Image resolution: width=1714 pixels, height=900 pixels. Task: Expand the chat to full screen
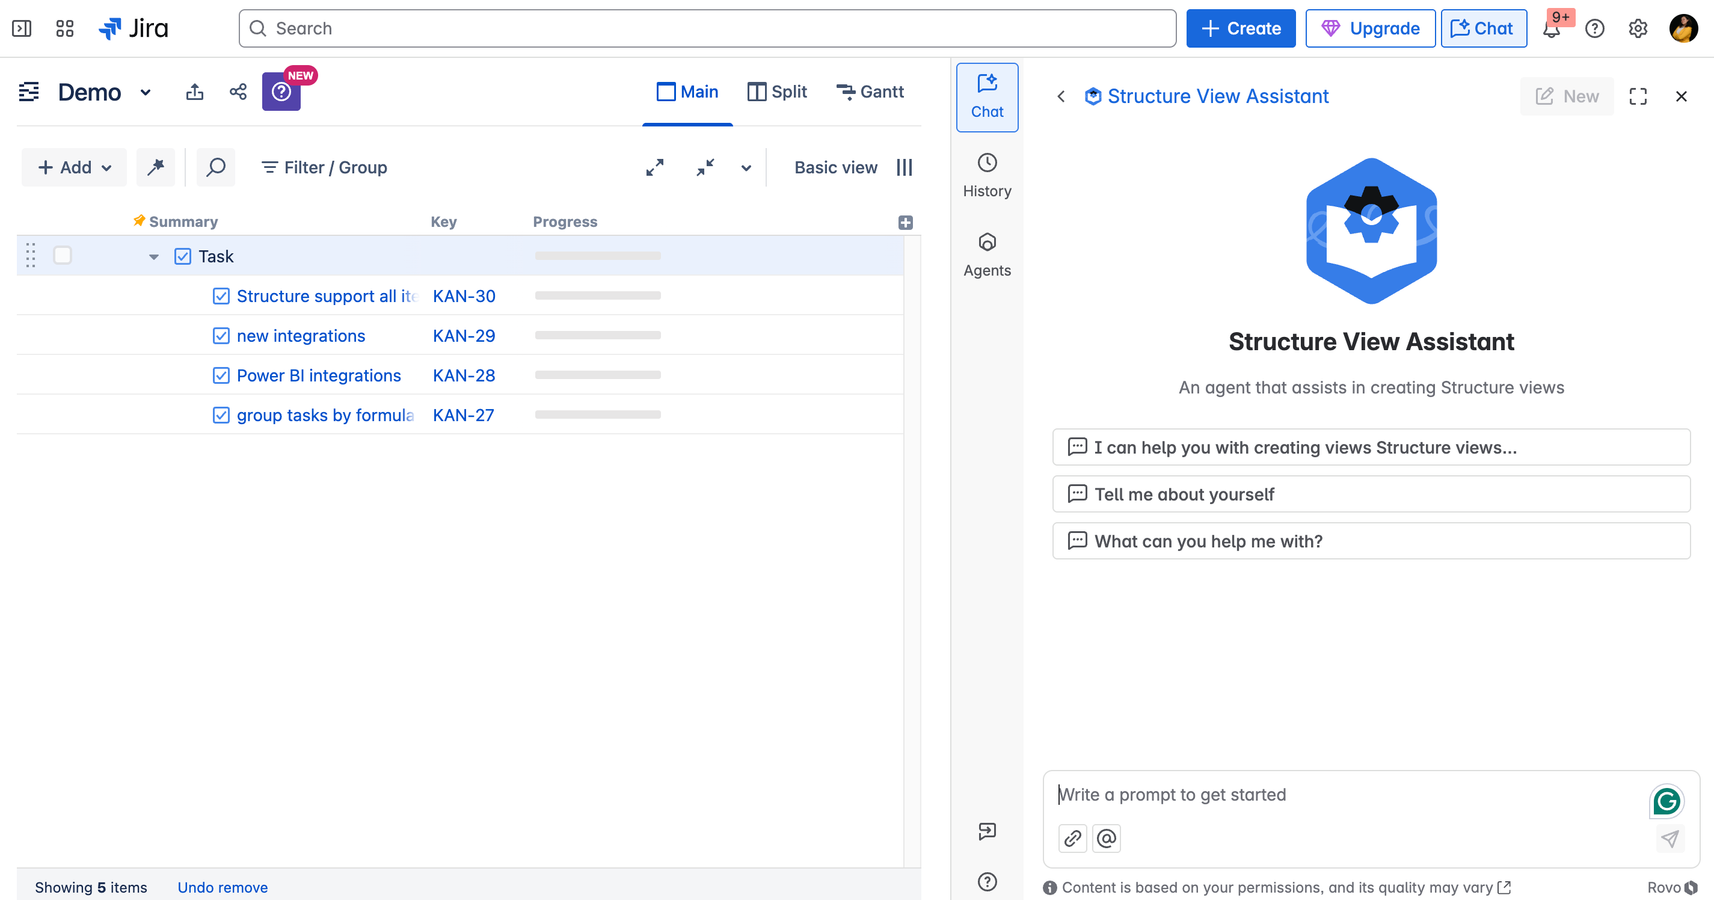[1638, 96]
